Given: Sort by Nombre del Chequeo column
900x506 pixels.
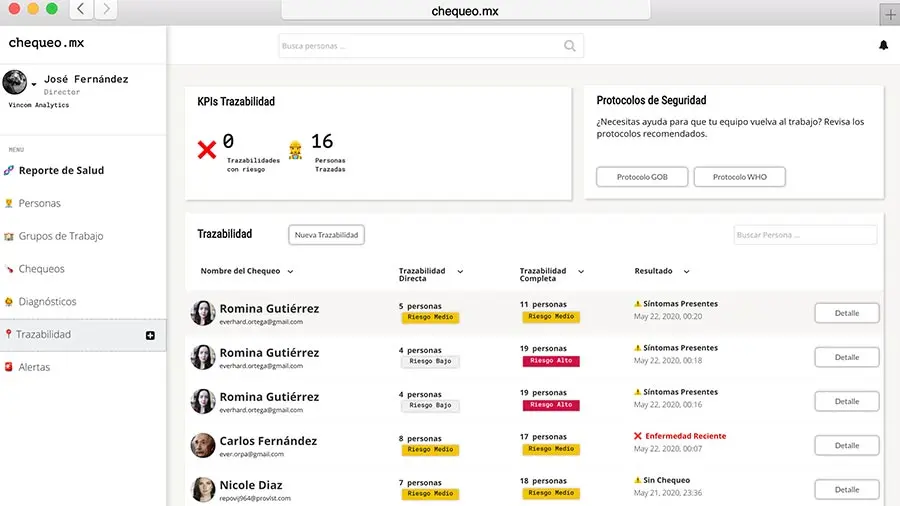Looking at the screenshot, I should [290, 271].
